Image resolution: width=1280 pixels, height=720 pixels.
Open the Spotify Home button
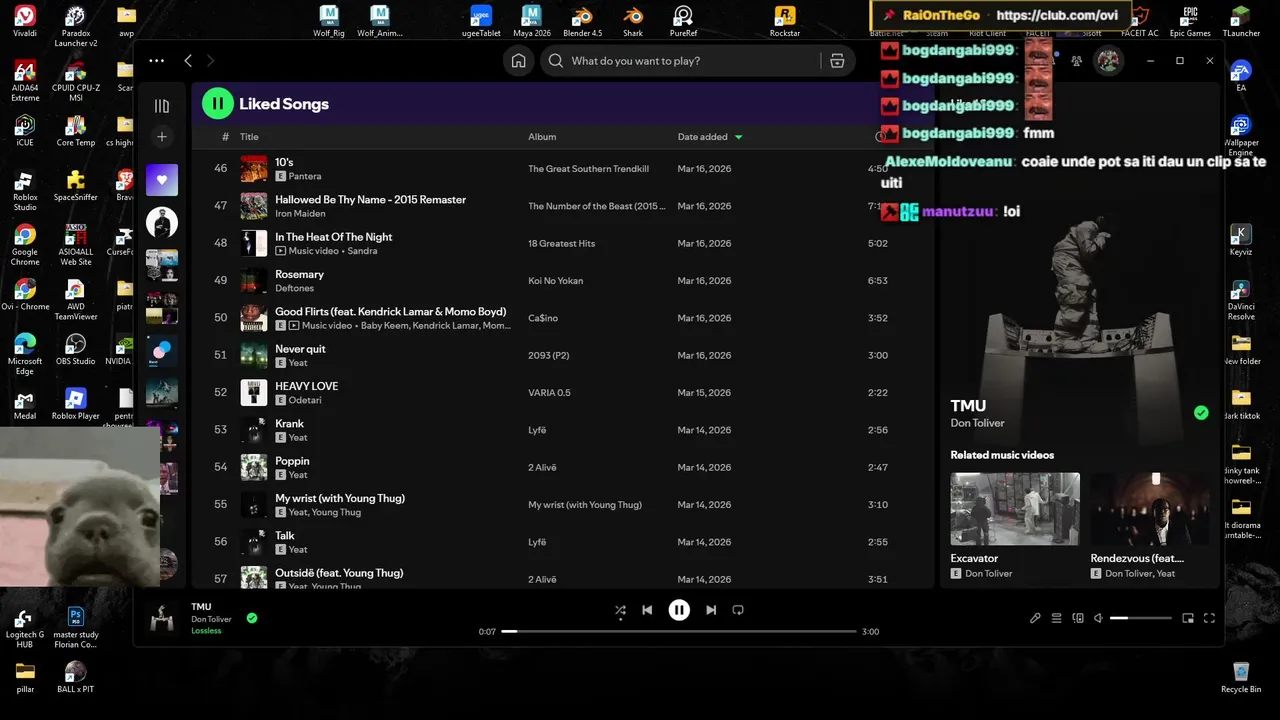pos(518,61)
